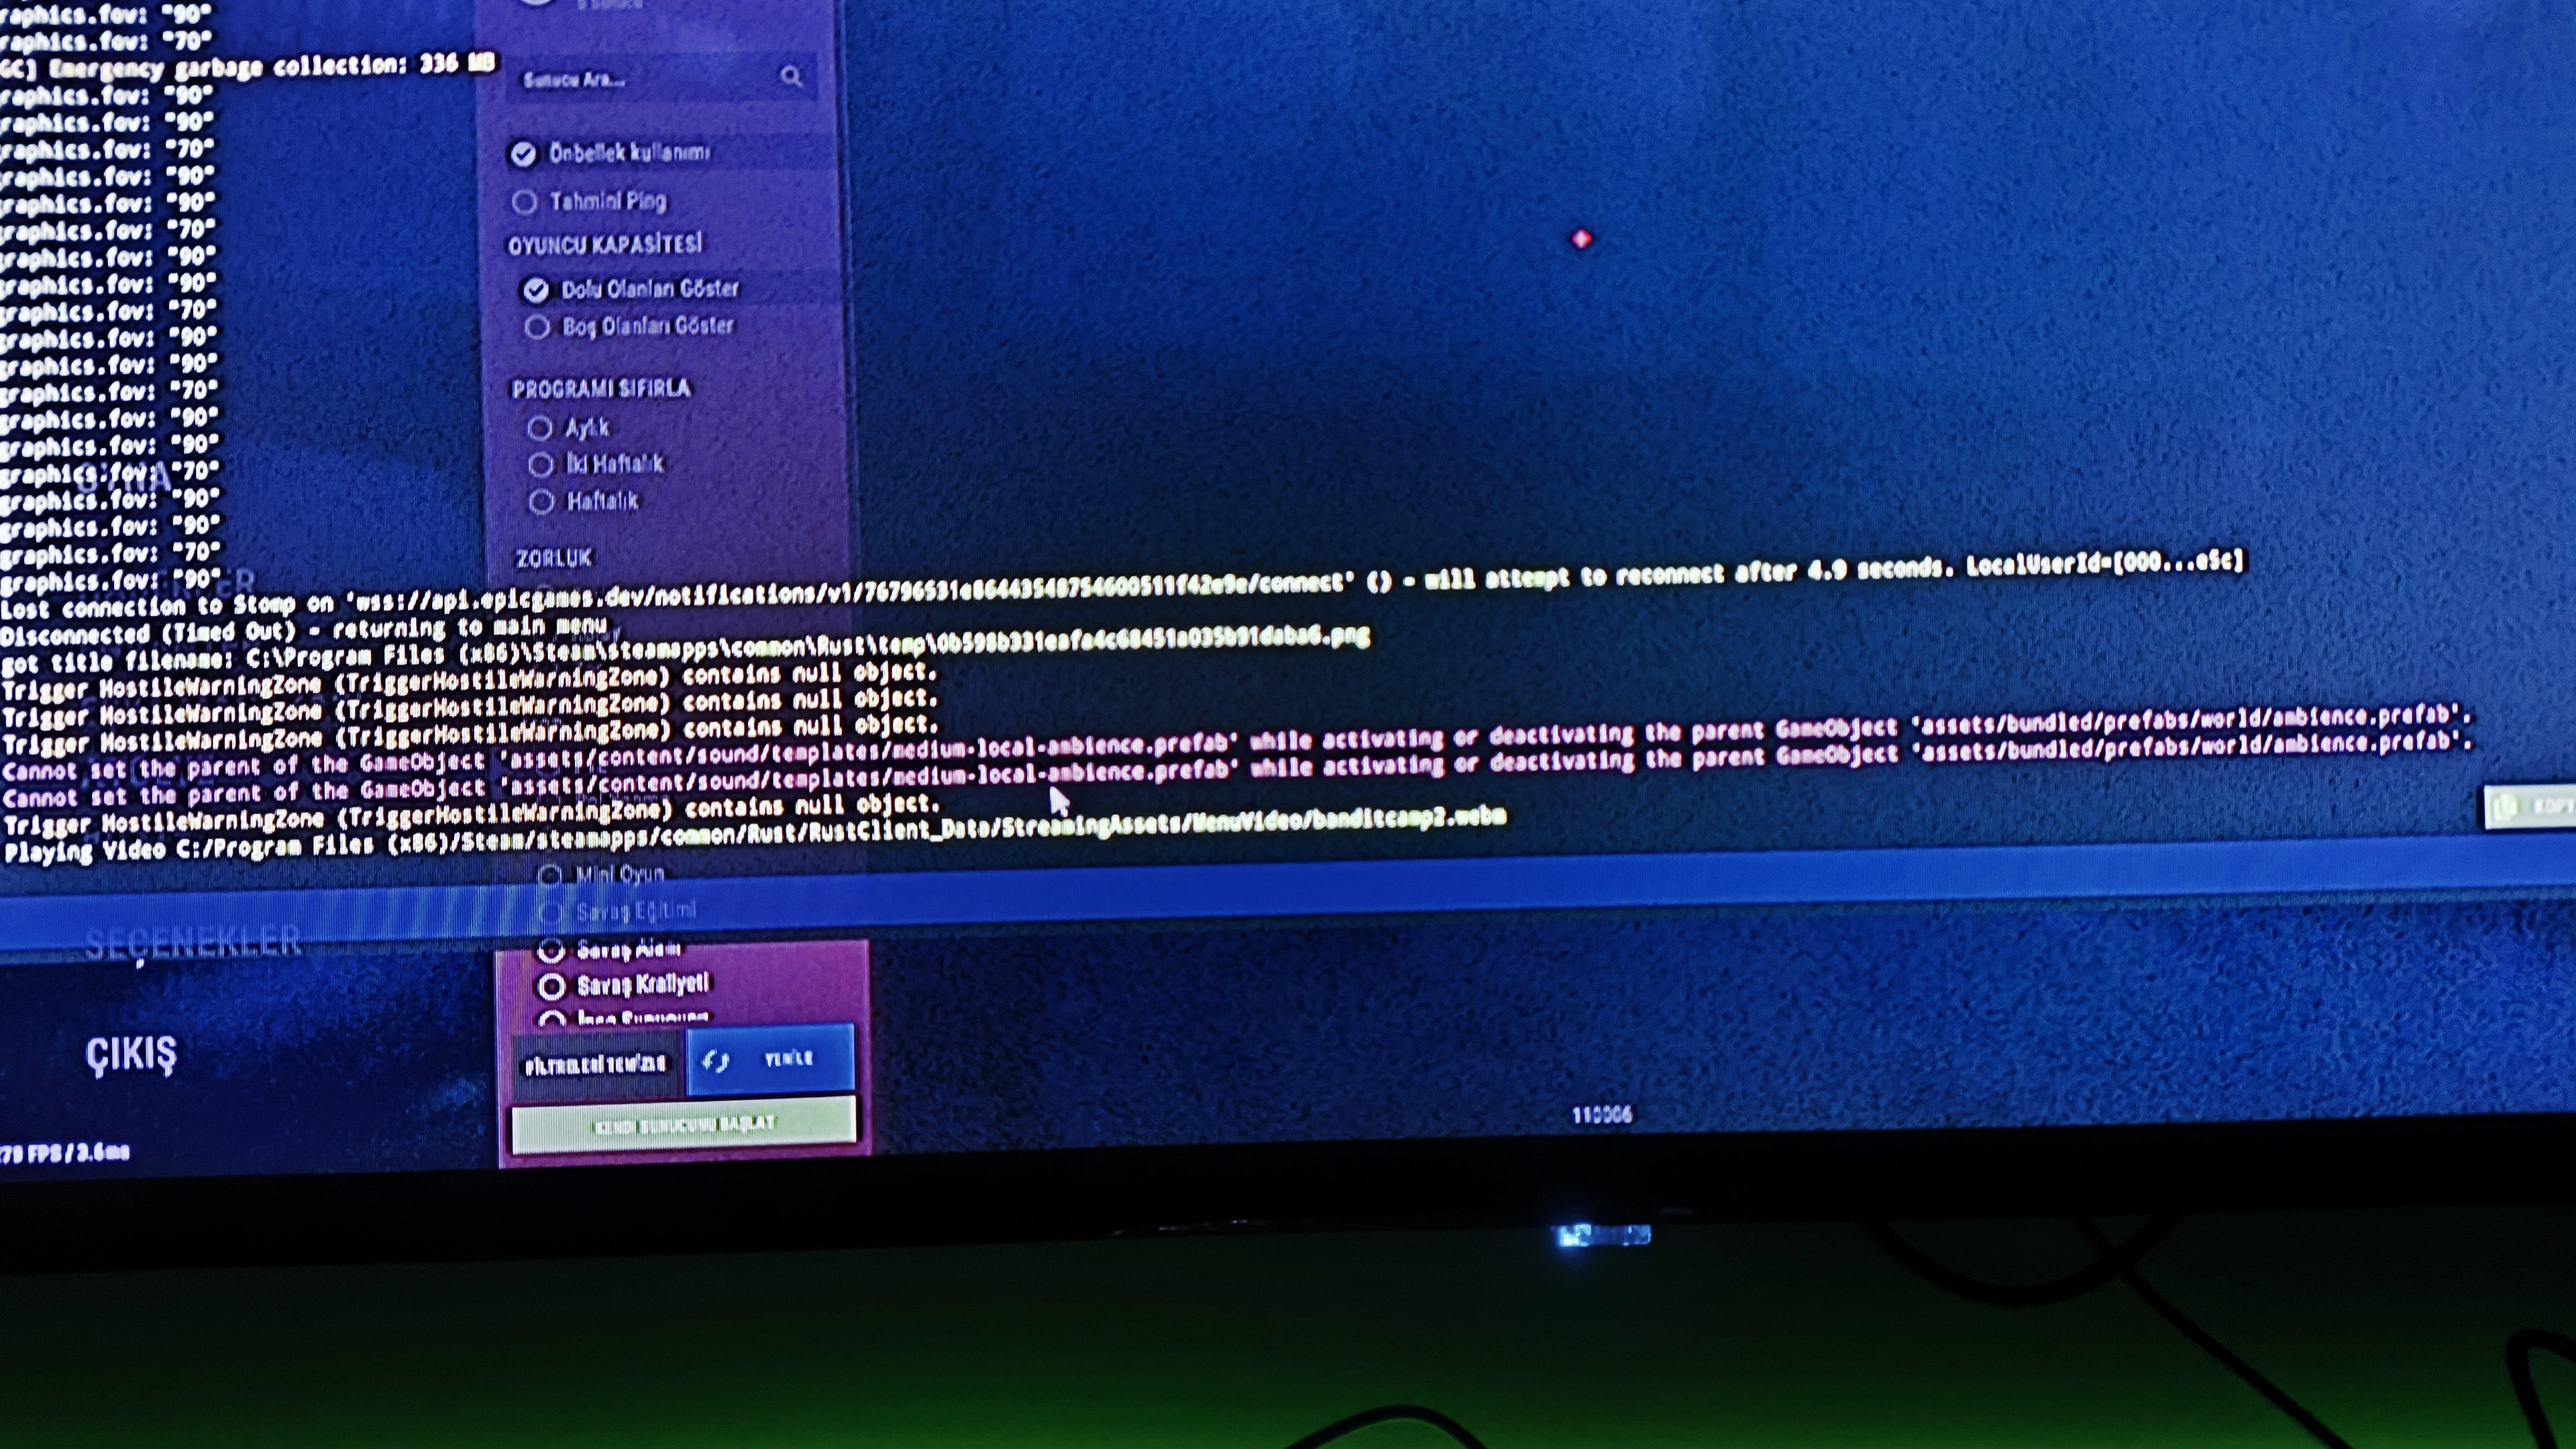This screenshot has width=2576, height=1449.
Task: Select the İki Haftalık wipe schedule
Action: (541, 465)
